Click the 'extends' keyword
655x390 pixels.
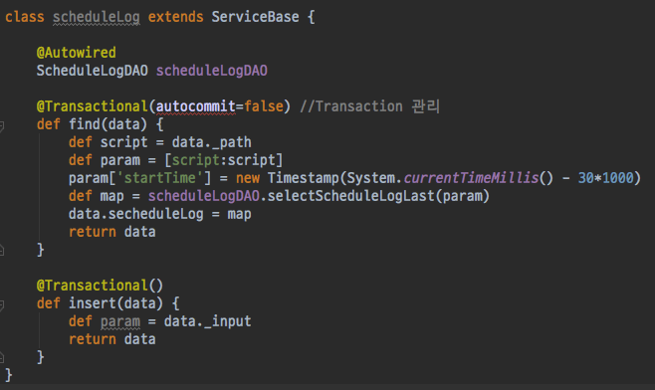tap(175, 17)
